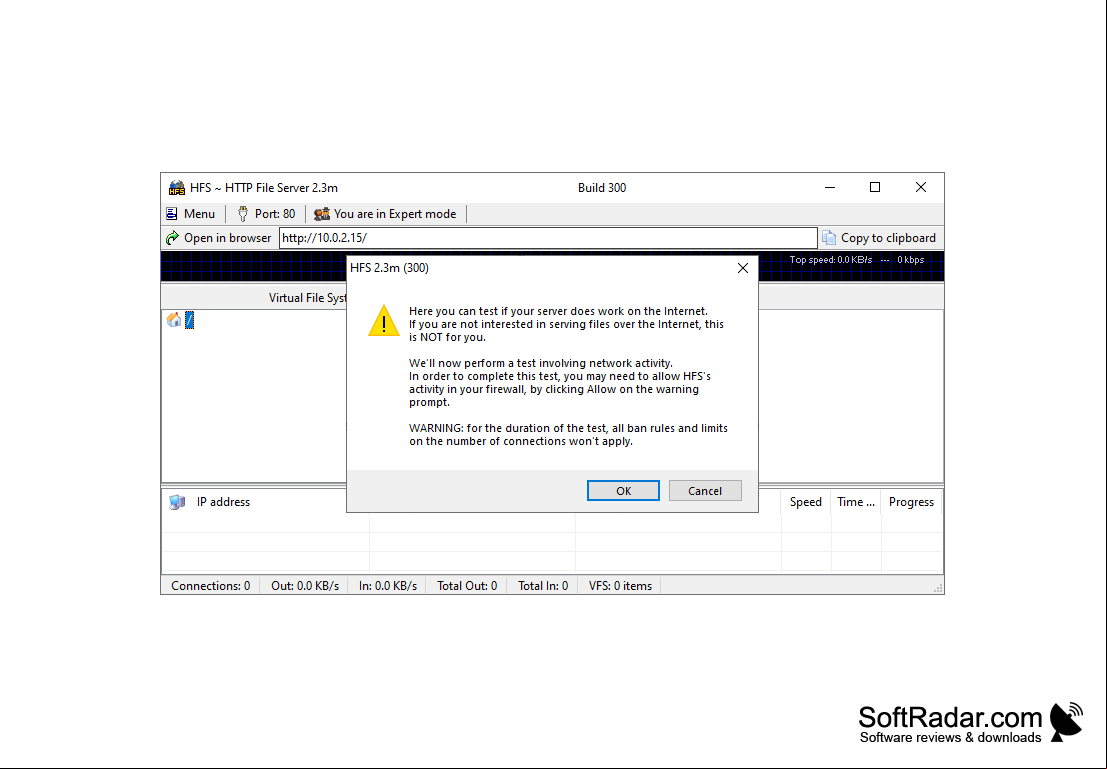Click the server URL address field
This screenshot has height=769, width=1107.
548,238
